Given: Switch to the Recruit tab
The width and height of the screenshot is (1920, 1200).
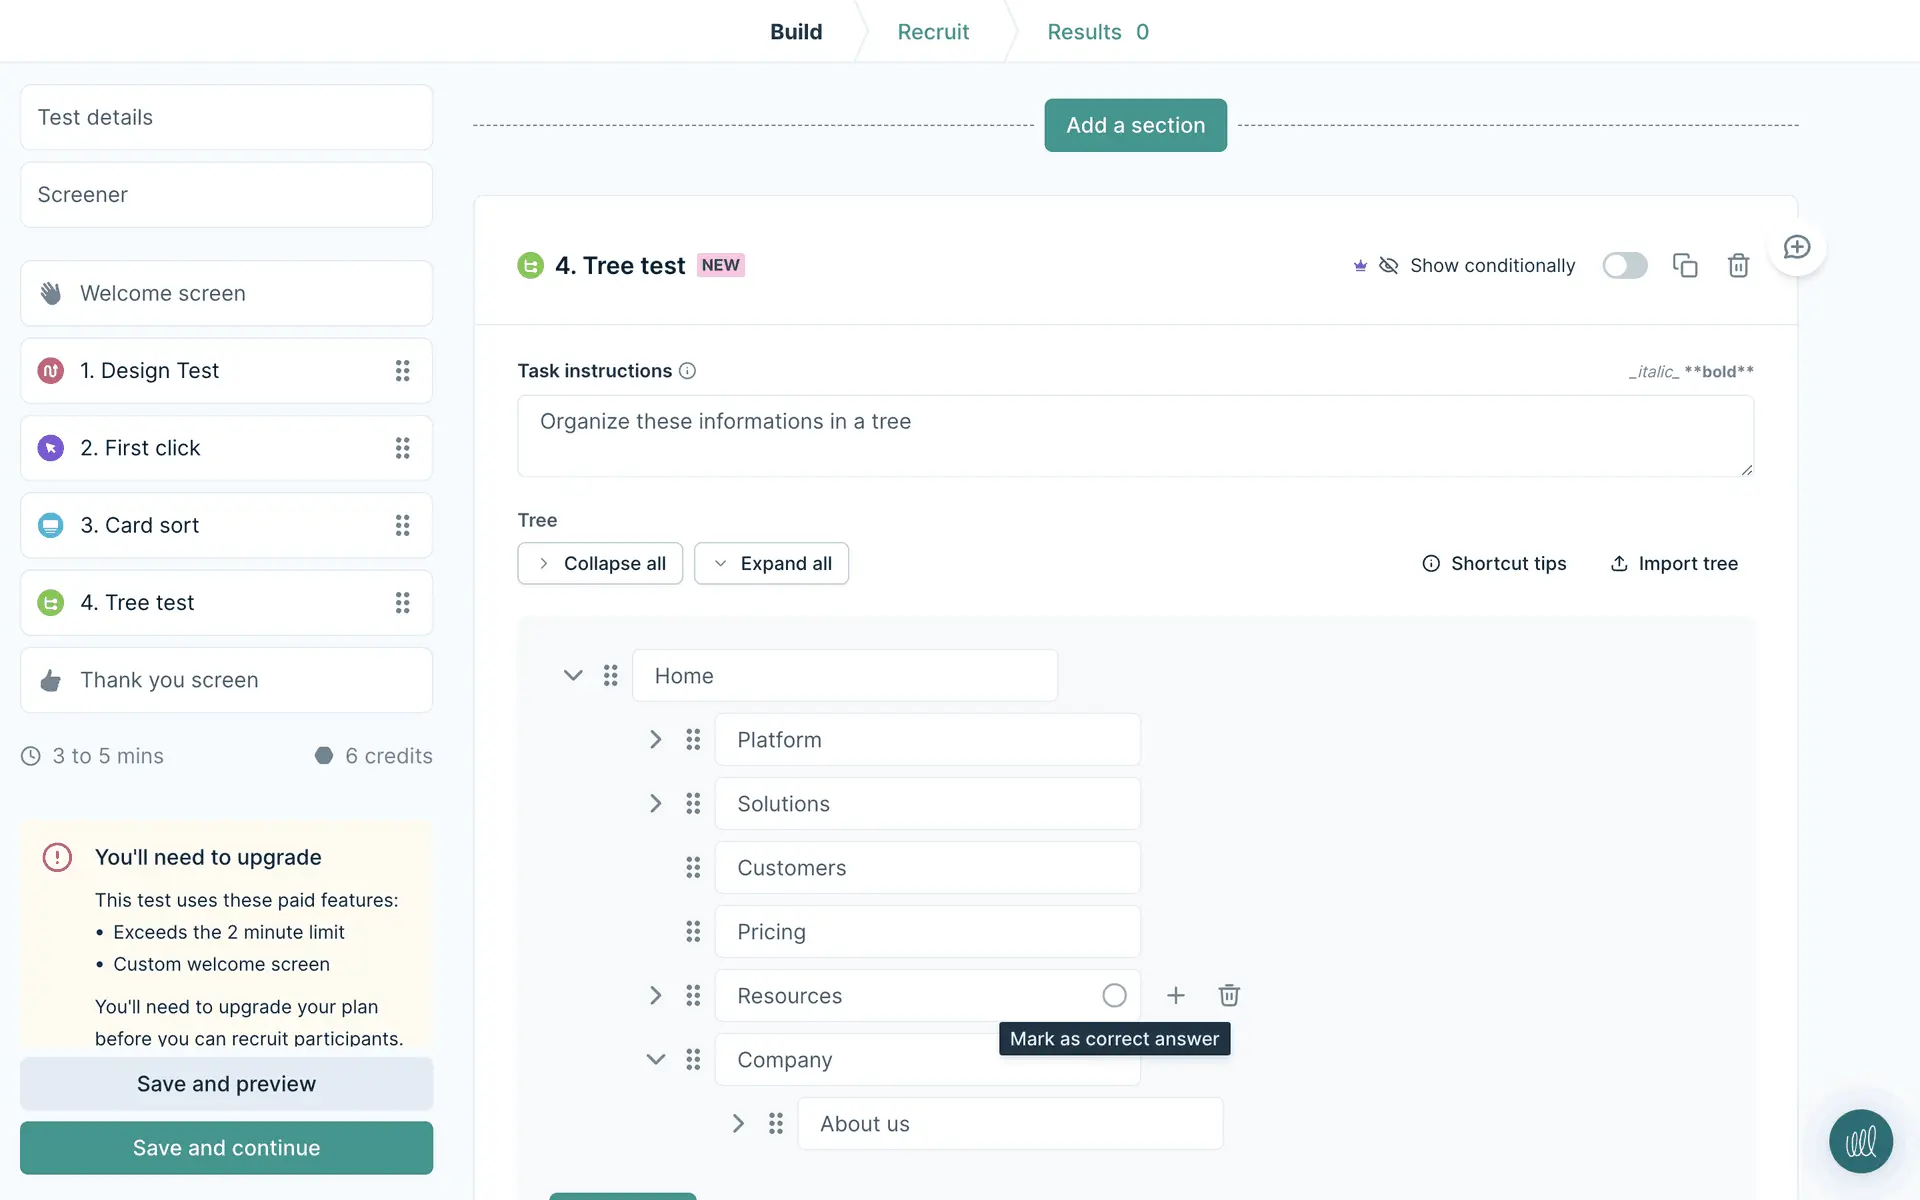Looking at the screenshot, I should click(933, 32).
